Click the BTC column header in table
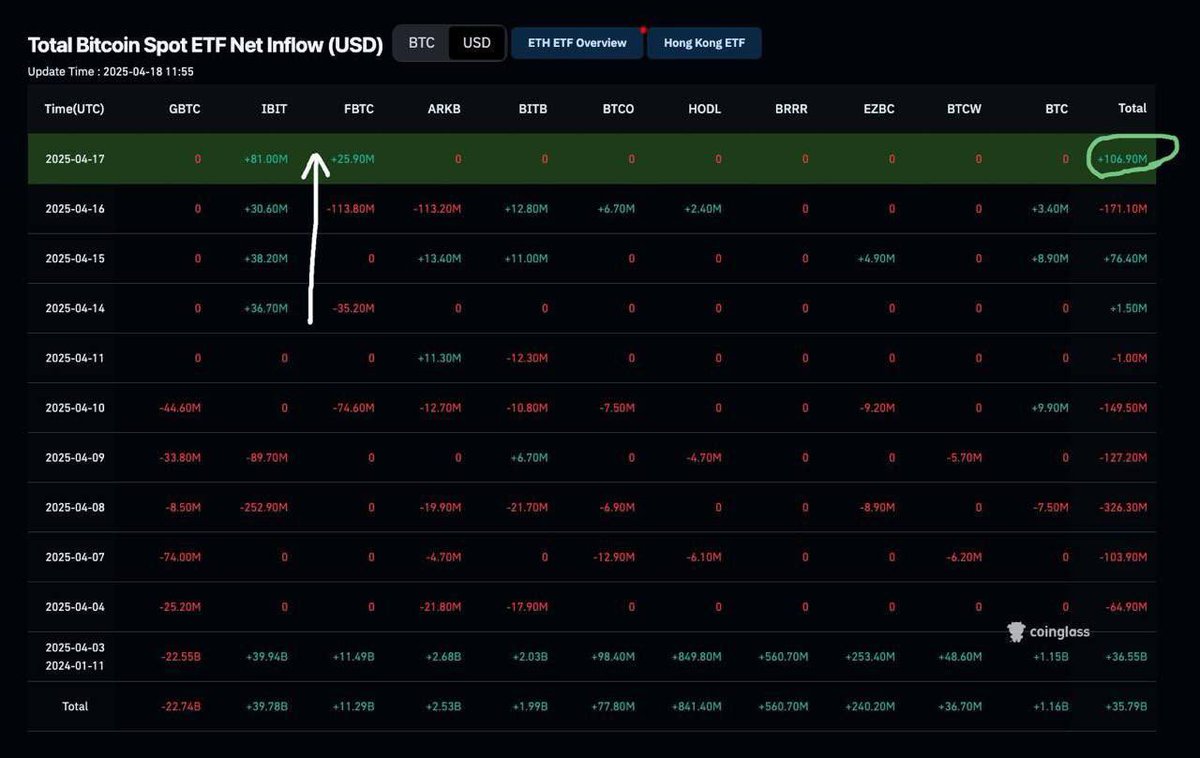The image size is (1200, 758). click(1056, 109)
